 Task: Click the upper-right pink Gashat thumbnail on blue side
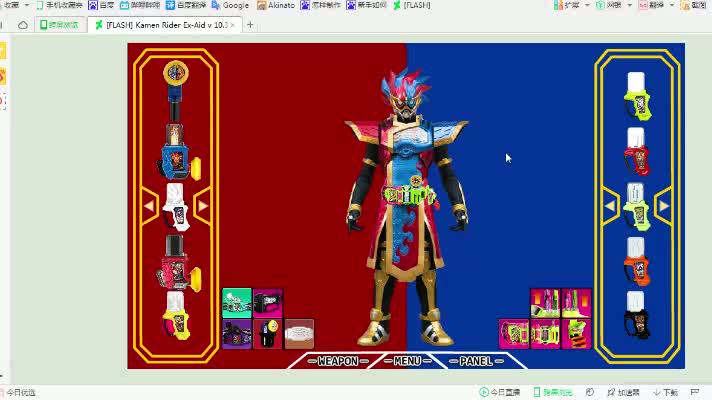pyautogui.click(x=576, y=303)
